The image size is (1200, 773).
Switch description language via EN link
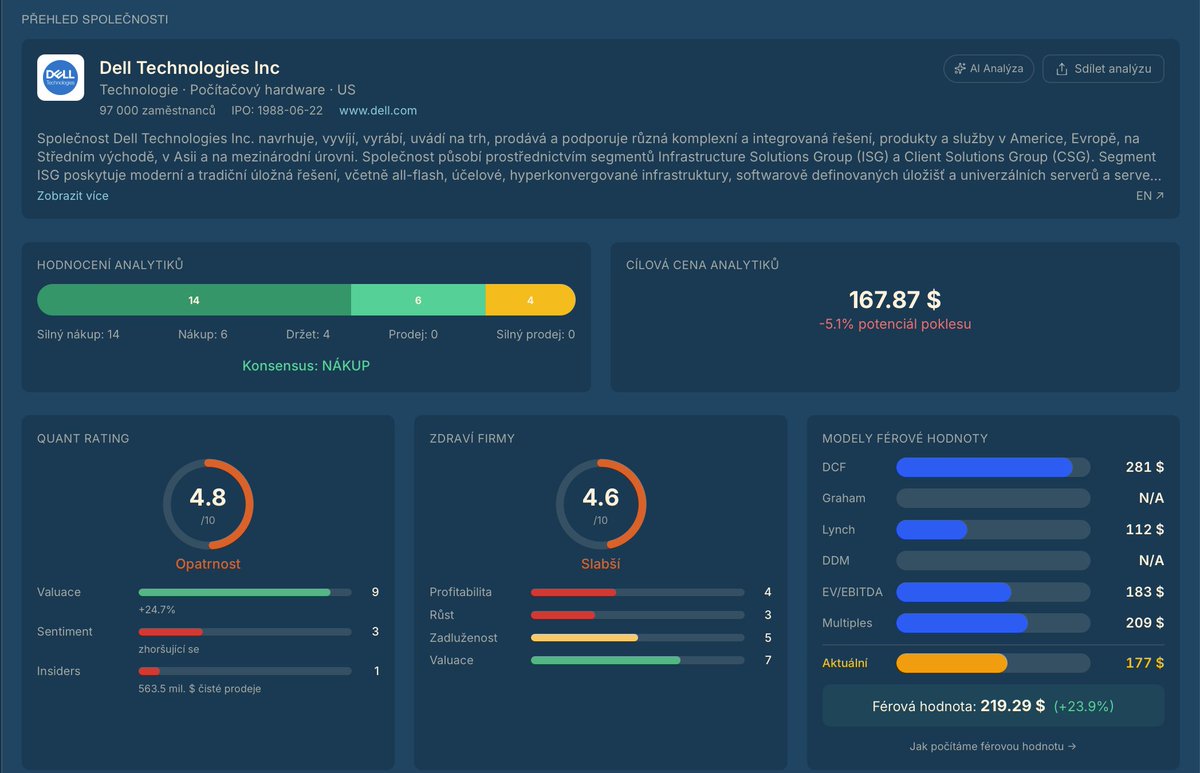pos(1150,196)
